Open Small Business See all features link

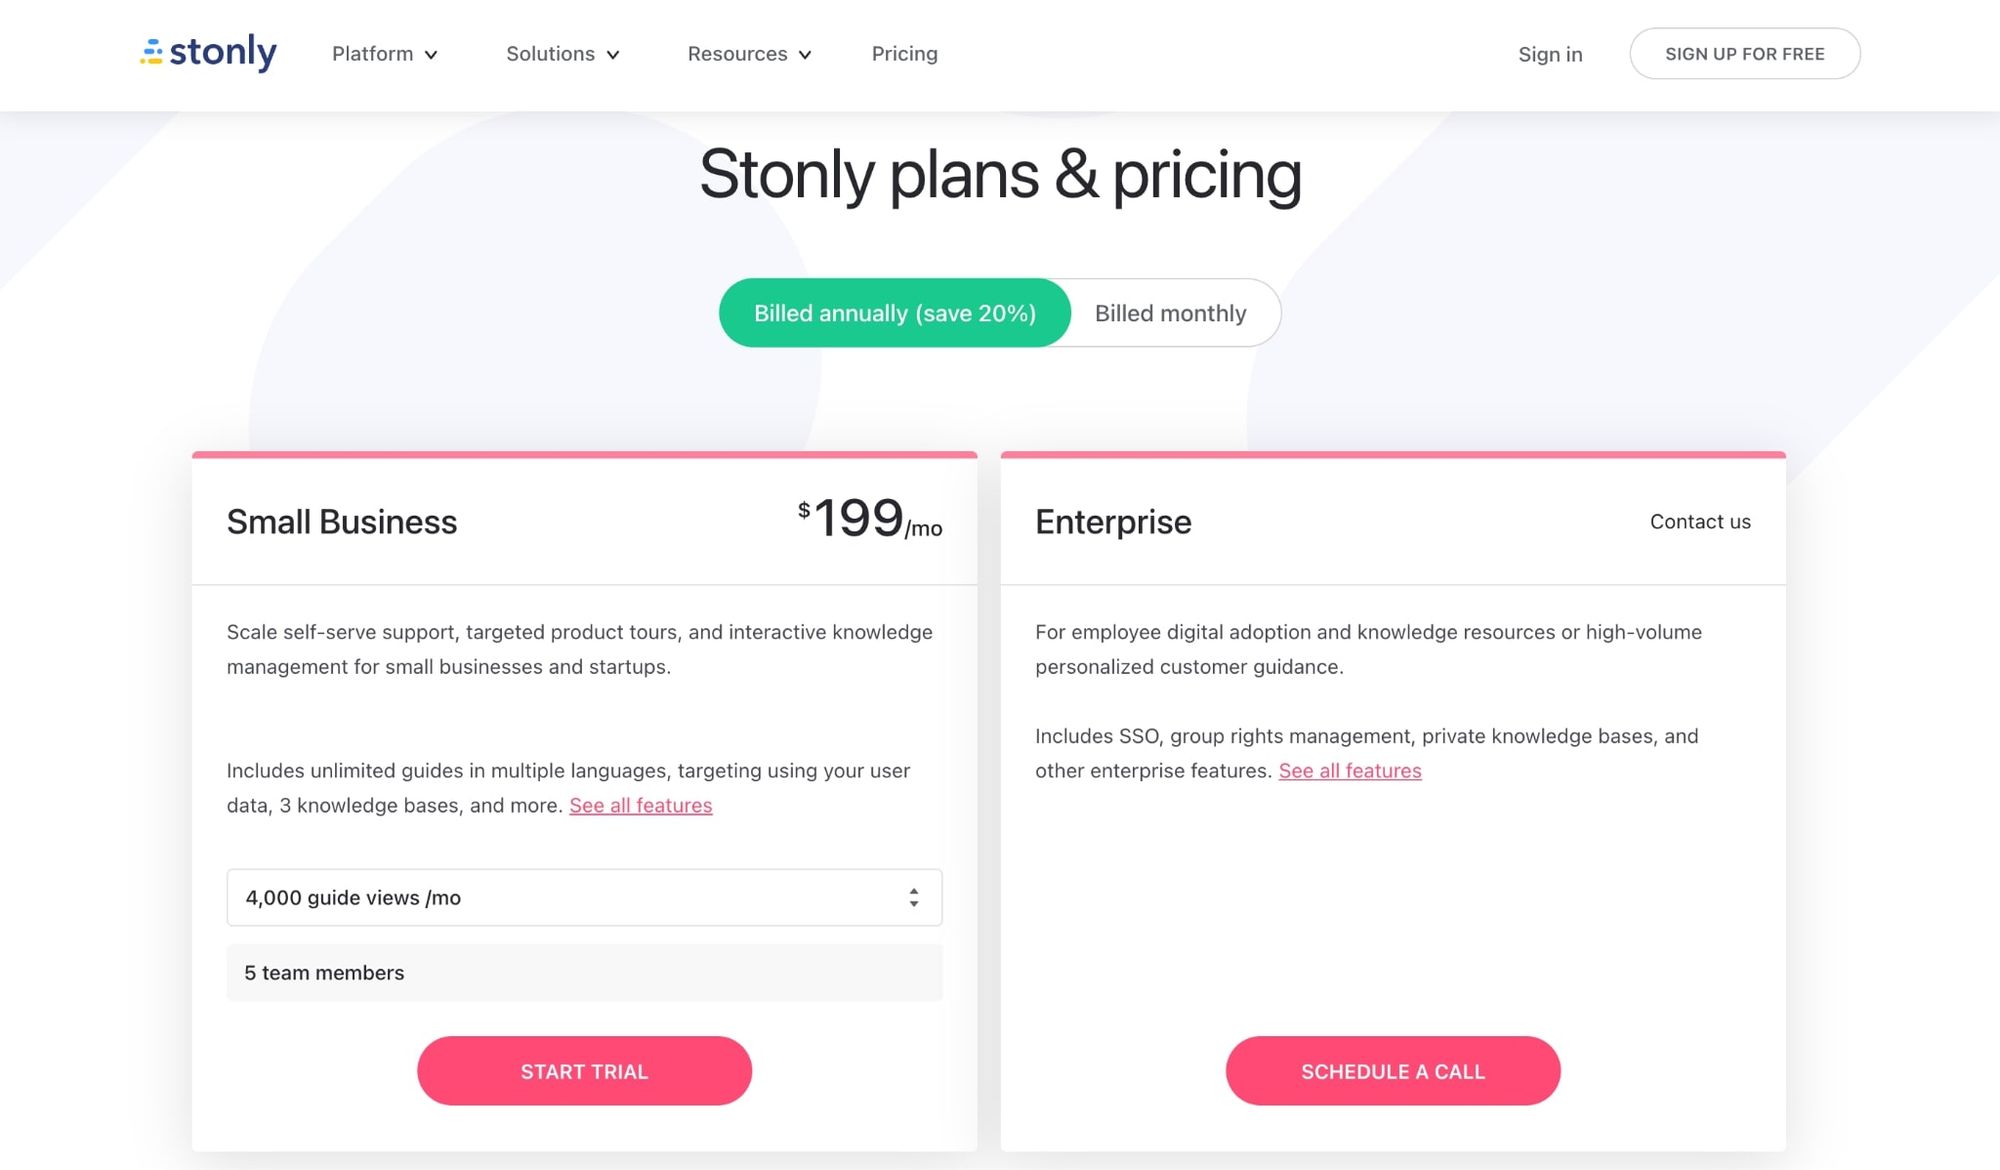tap(641, 806)
